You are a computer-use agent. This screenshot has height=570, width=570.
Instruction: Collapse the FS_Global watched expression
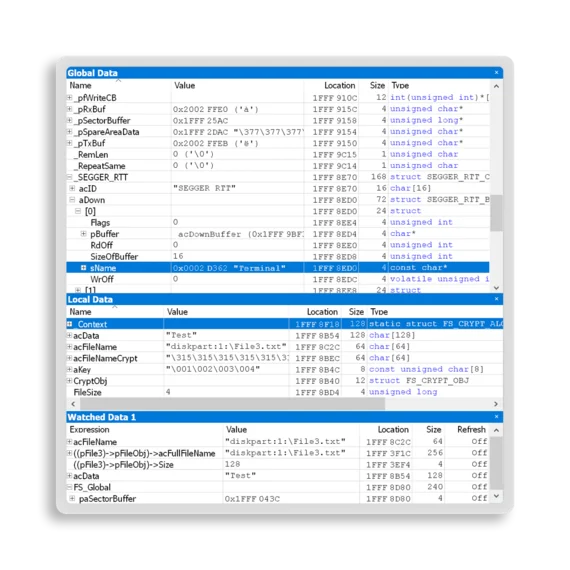[x=70, y=487]
